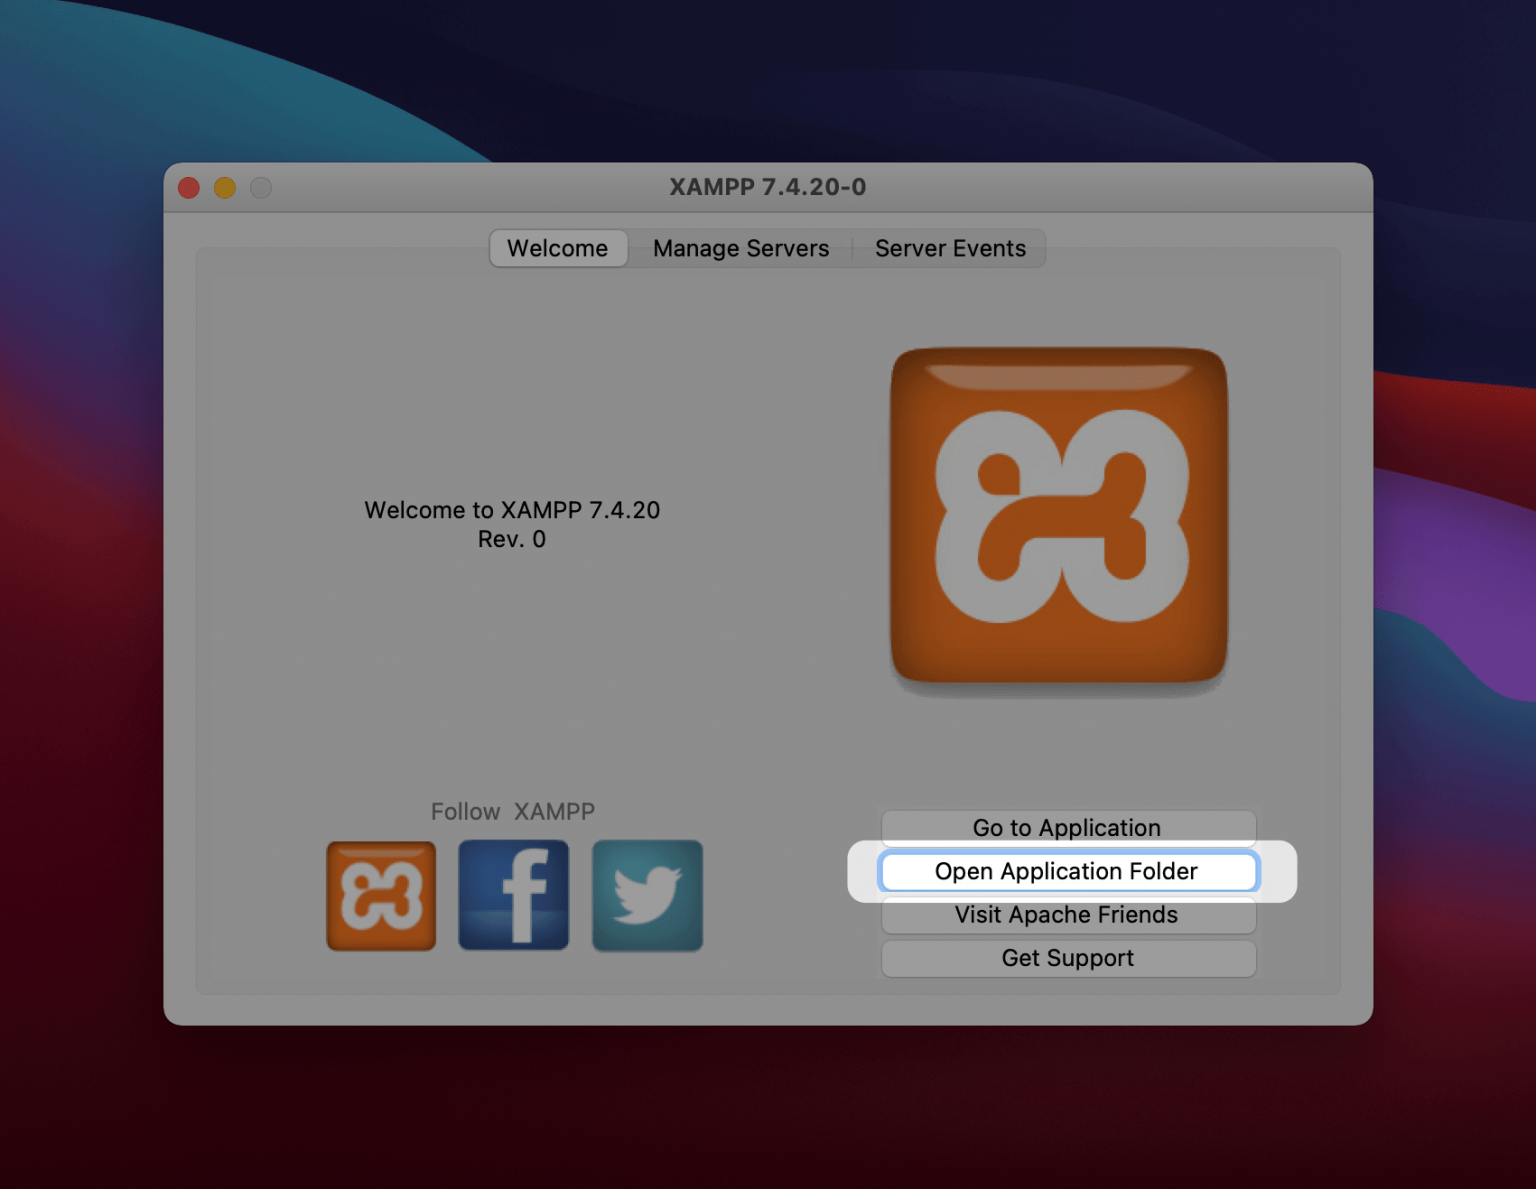
Task: Click the orange XAMPP icon beside Facebook
Action: tap(380, 893)
